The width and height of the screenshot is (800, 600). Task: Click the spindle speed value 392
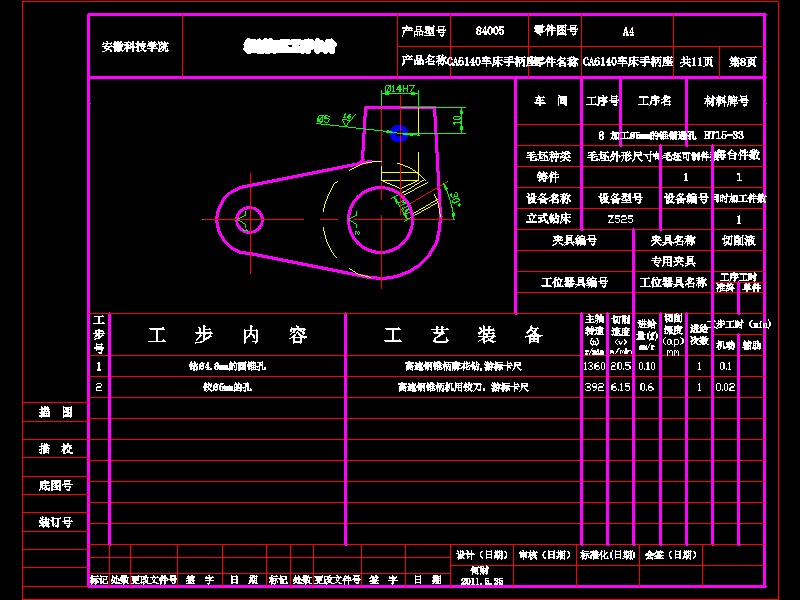coord(594,387)
